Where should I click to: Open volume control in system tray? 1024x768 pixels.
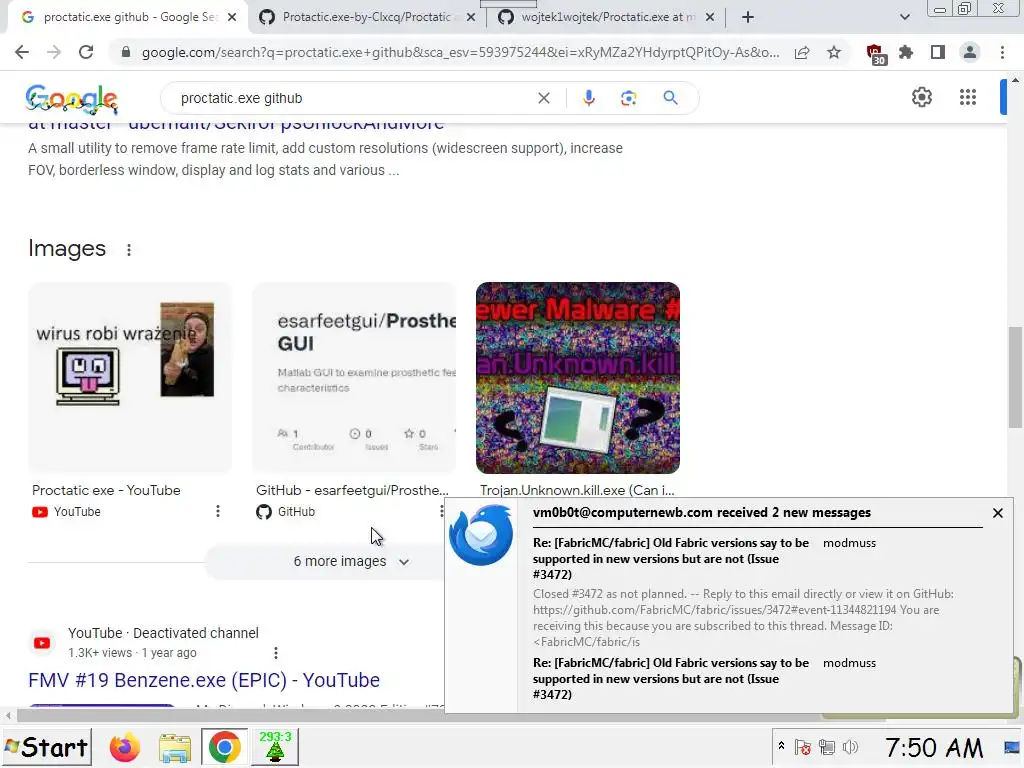click(850, 746)
